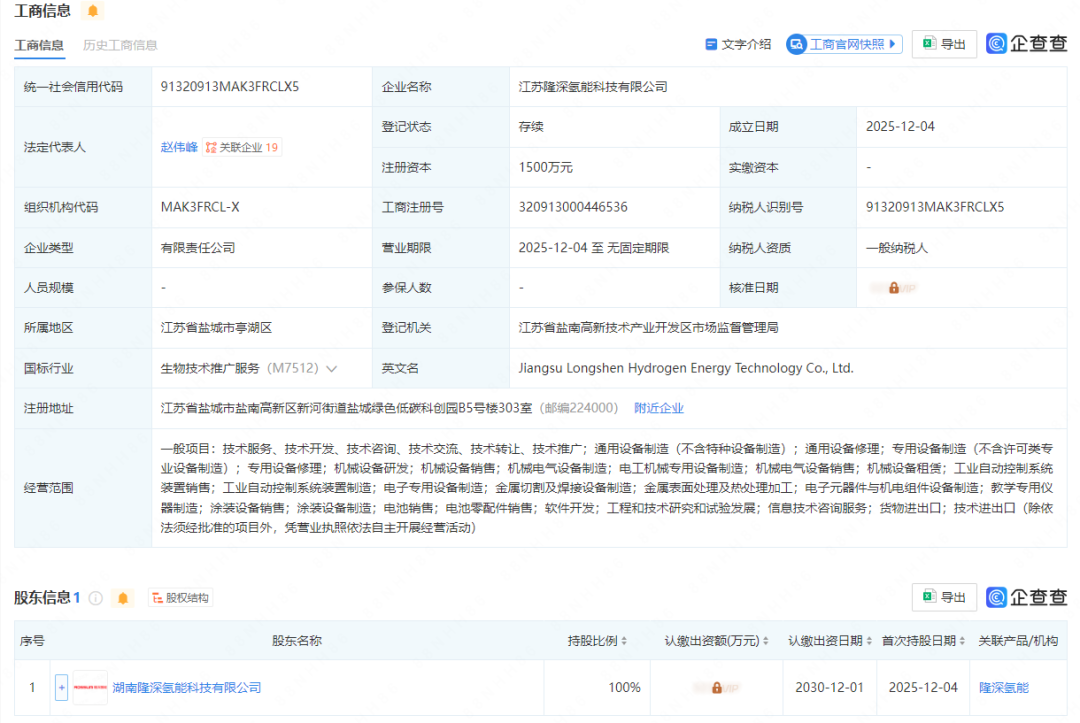This screenshot has width=1080, height=723.
Task: Click the bell icon beside 工商信息 title
Action: 95,11
